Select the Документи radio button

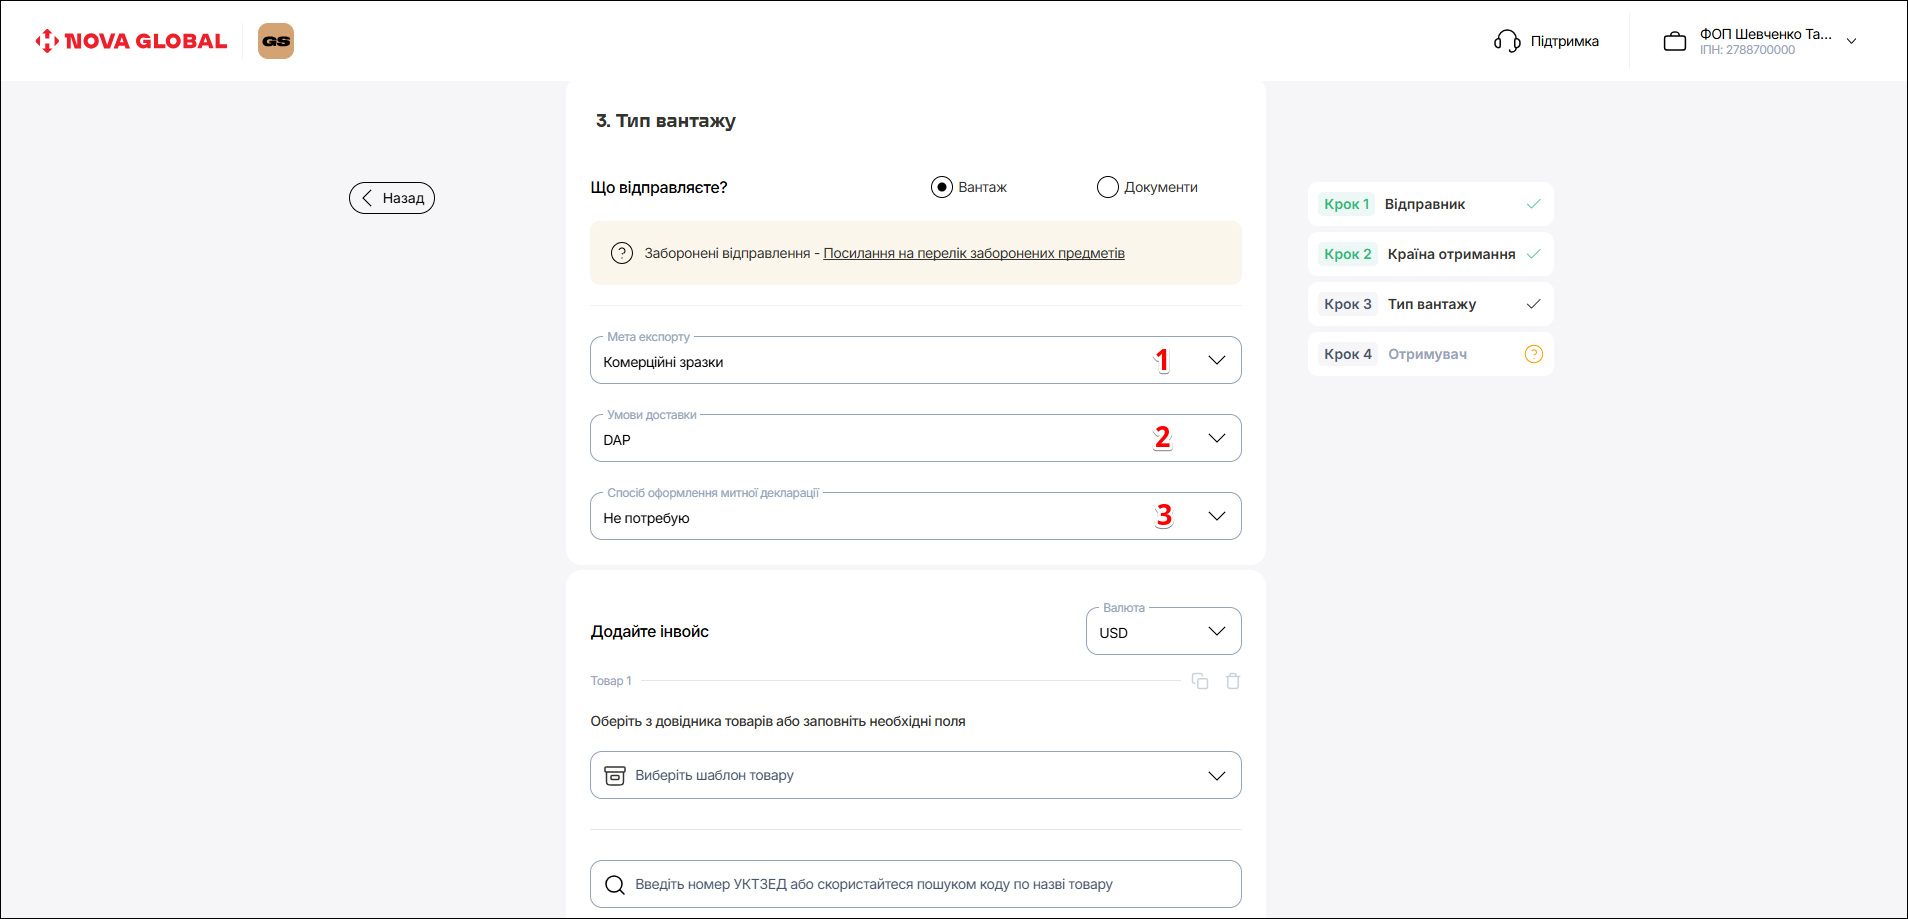(1108, 187)
